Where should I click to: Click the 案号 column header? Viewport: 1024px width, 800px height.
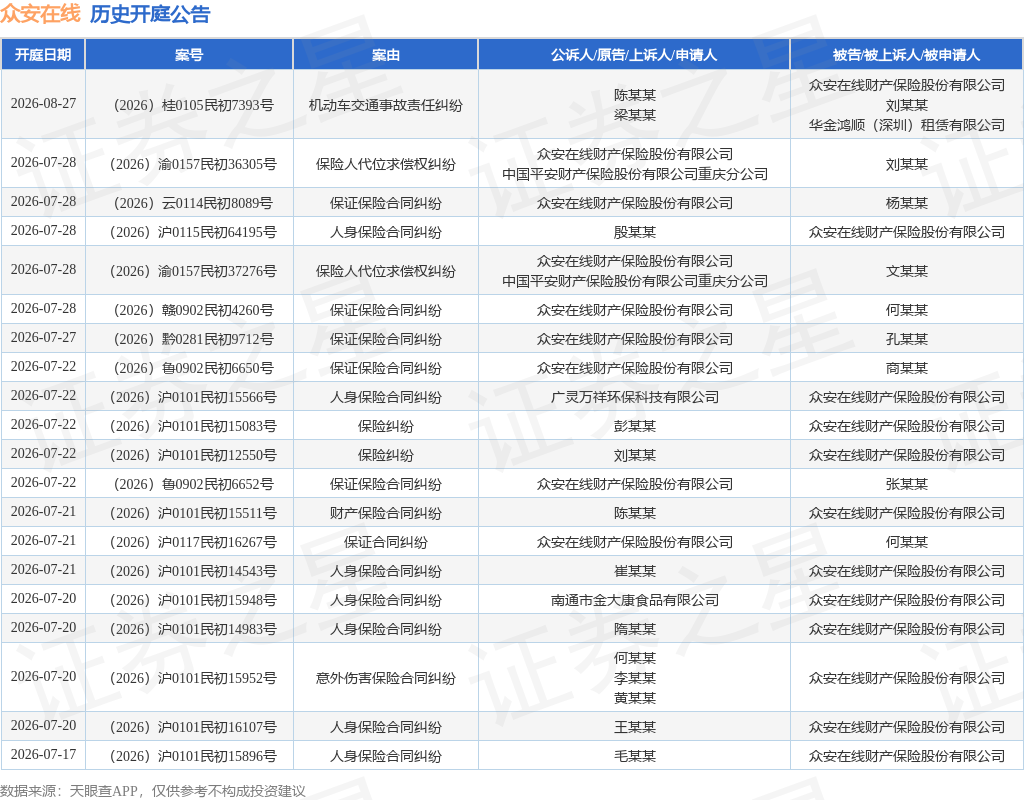coord(189,55)
